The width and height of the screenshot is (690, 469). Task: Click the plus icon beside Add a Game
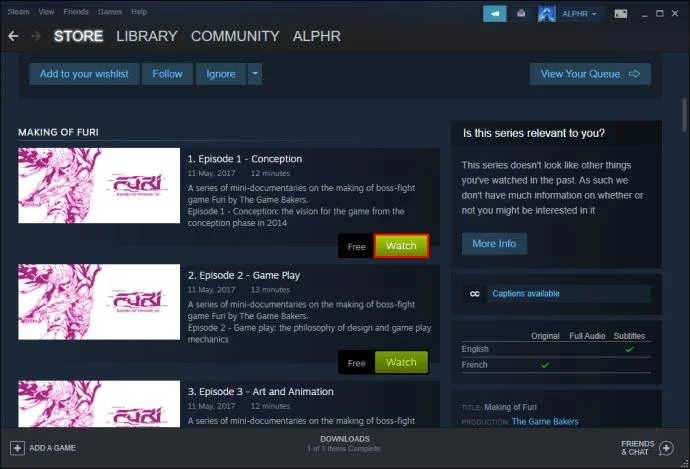tap(17, 448)
